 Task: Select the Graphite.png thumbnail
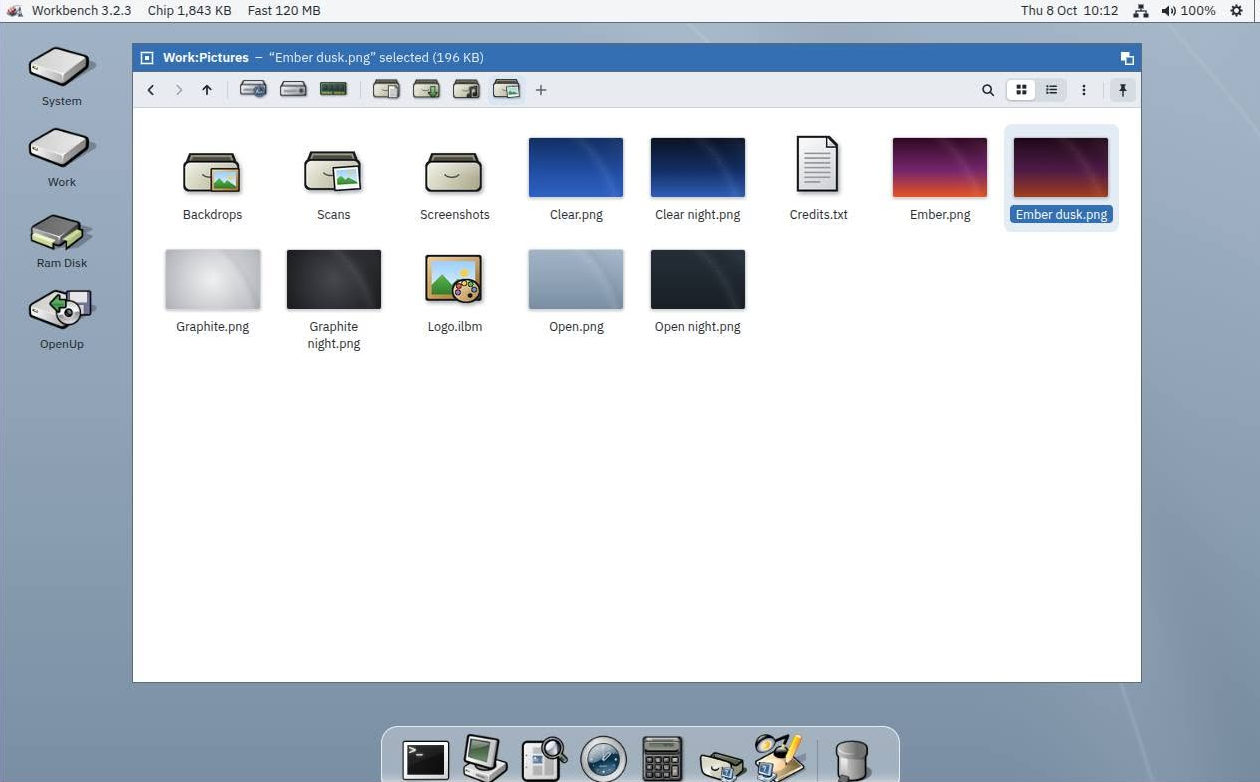coord(213,279)
